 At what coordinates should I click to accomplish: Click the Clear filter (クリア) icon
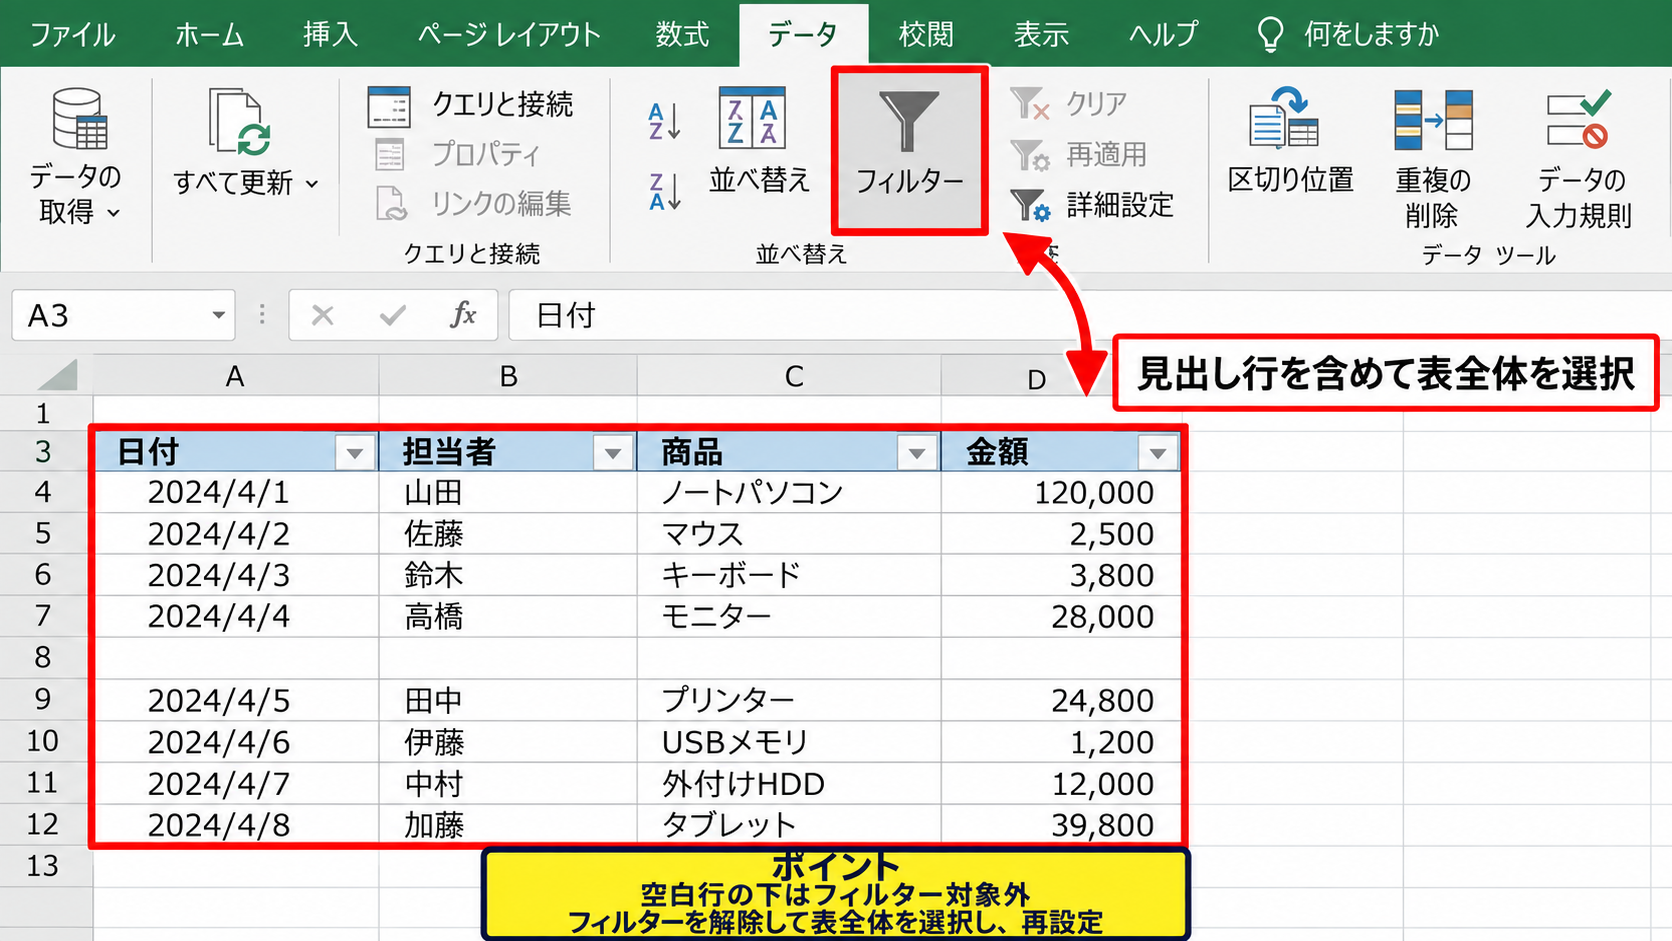coord(1029,104)
